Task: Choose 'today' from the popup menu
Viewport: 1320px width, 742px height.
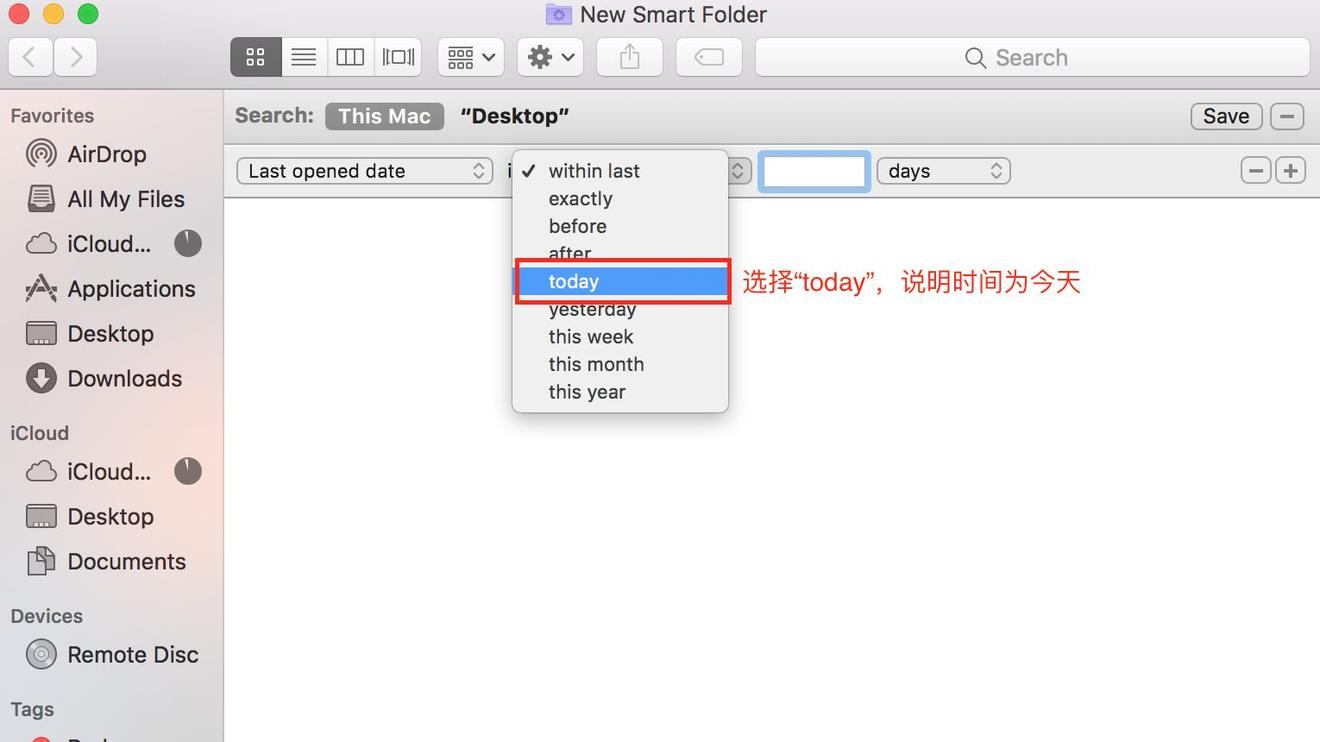Action: pyautogui.click(x=573, y=281)
